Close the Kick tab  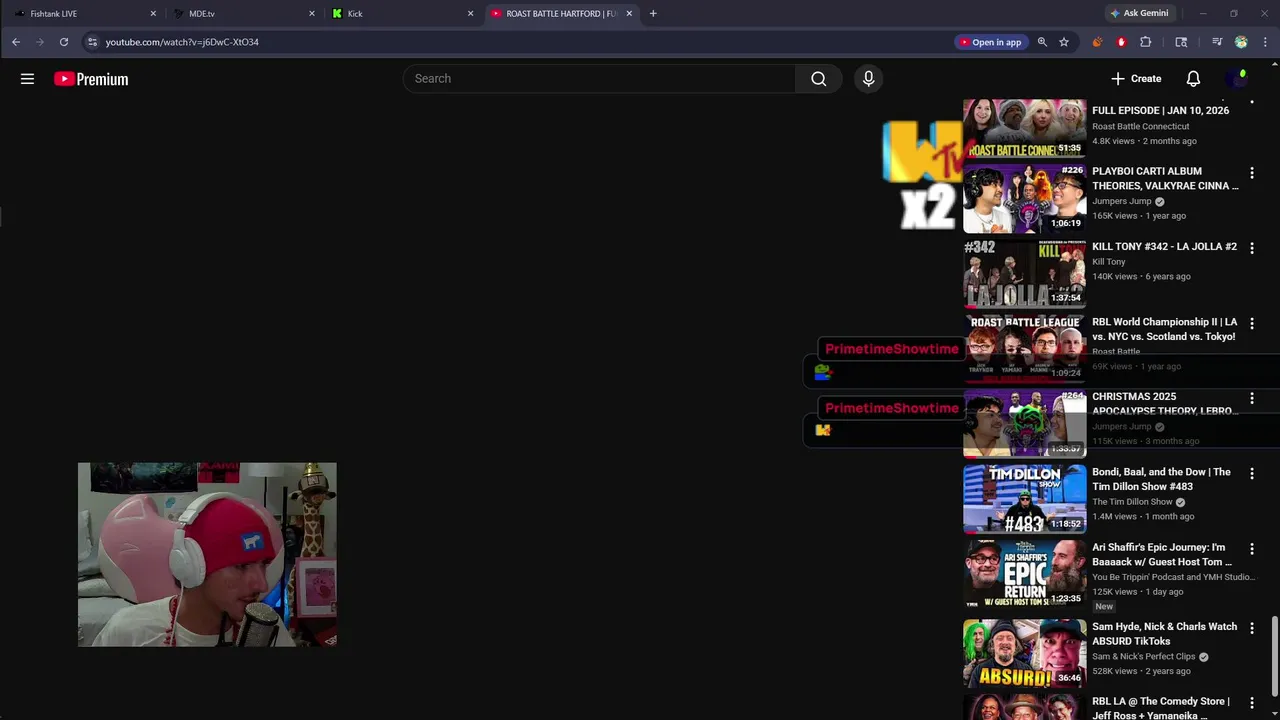coord(470,14)
